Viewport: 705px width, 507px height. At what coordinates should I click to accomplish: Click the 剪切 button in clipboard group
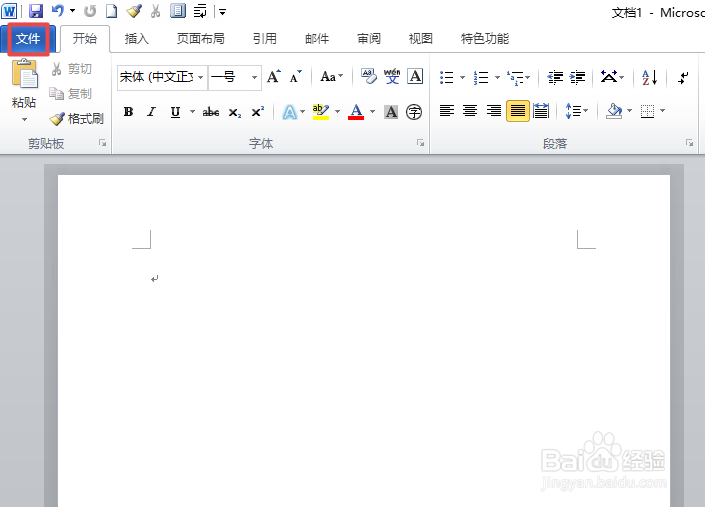coord(72,69)
